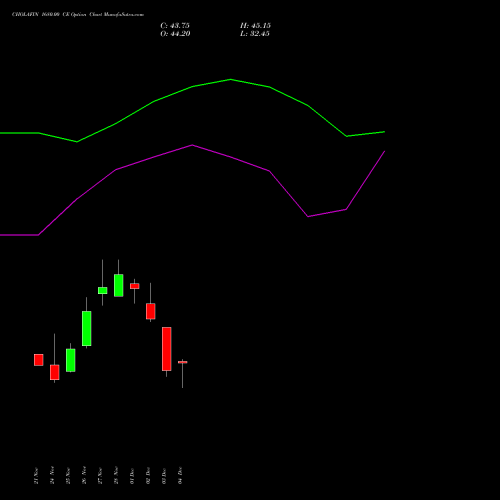
Task: Select the red candlestick for 21 Nov
Action: pyautogui.click(x=39, y=360)
